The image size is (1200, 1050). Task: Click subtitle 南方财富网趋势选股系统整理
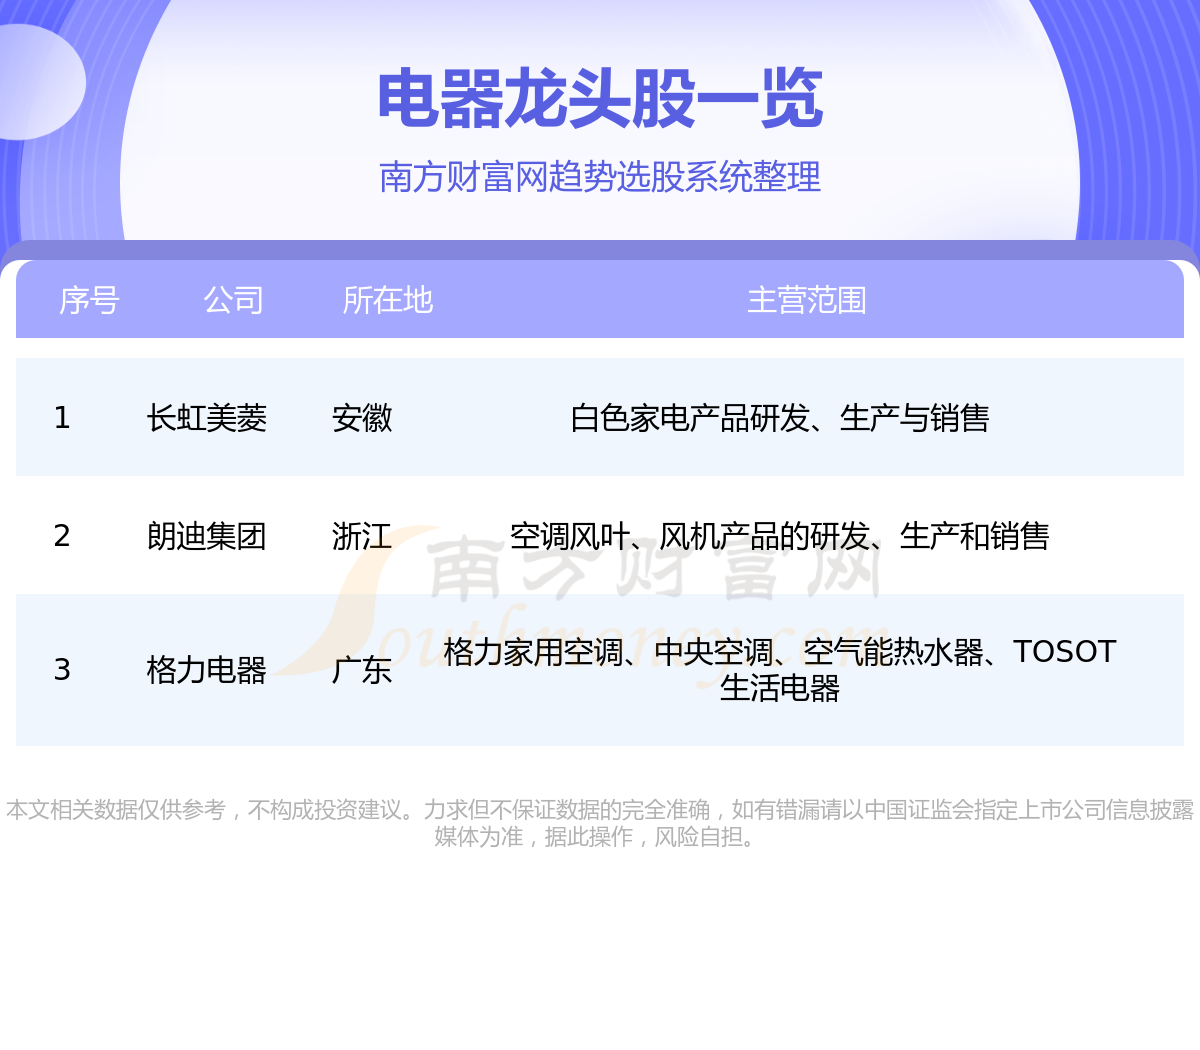600,177
